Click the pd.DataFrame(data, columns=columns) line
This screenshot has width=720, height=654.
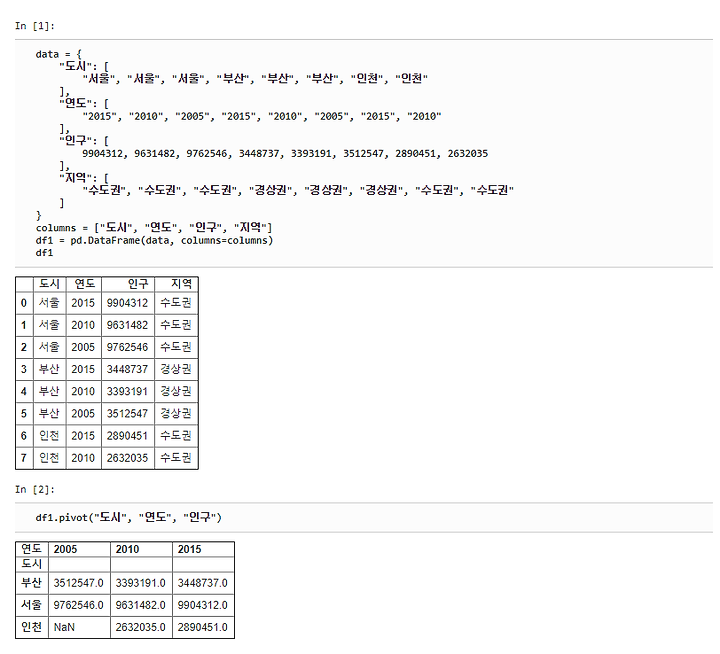pos(154,240)
